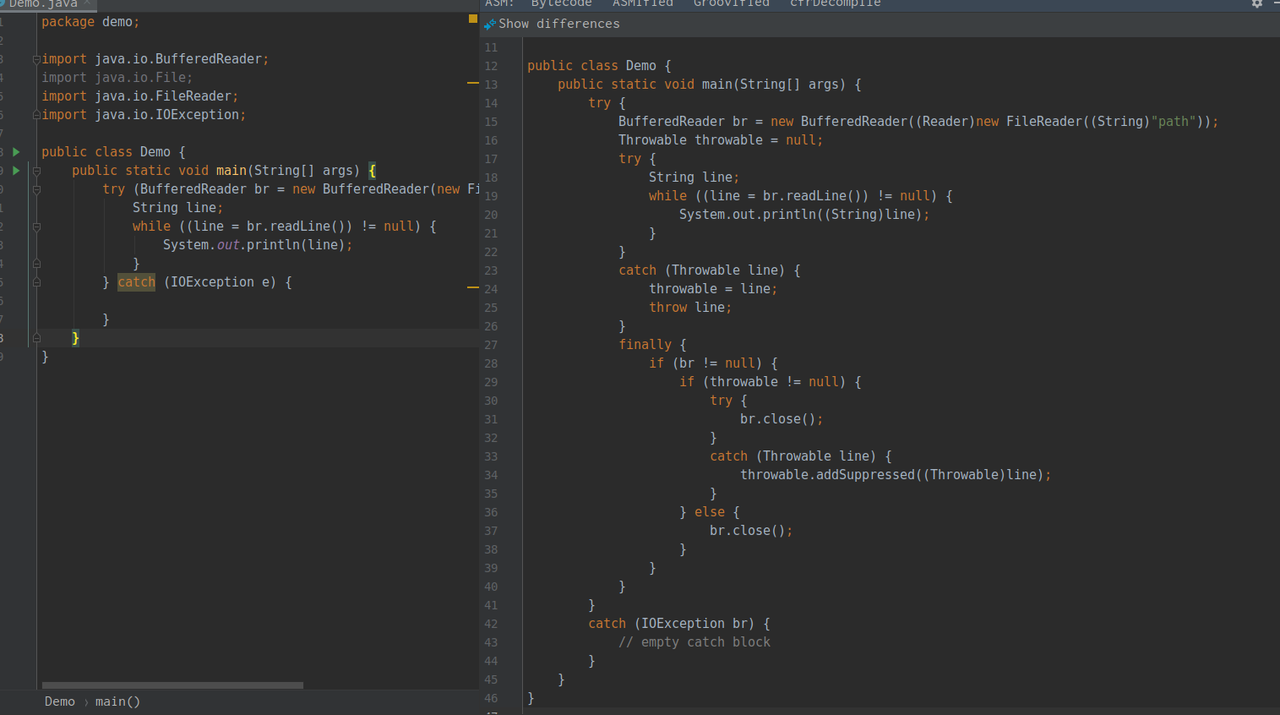Select the CfrDecompile tab
This screenshot has height=715, width=1280.
tap(836, 4)
